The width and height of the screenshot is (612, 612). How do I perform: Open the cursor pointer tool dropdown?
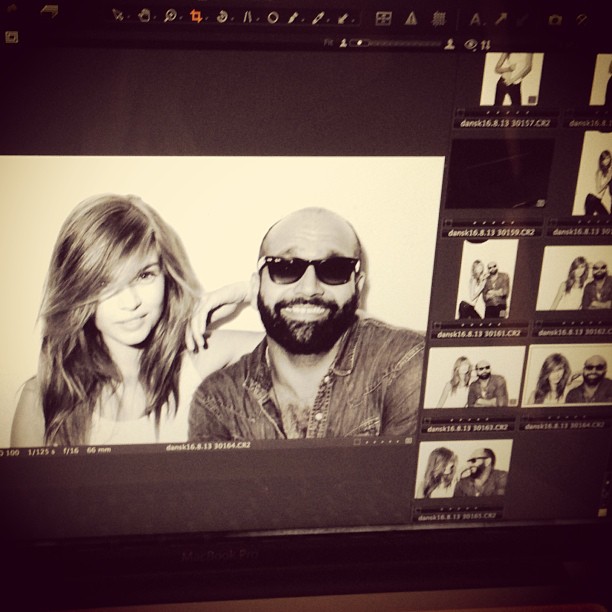118,15
